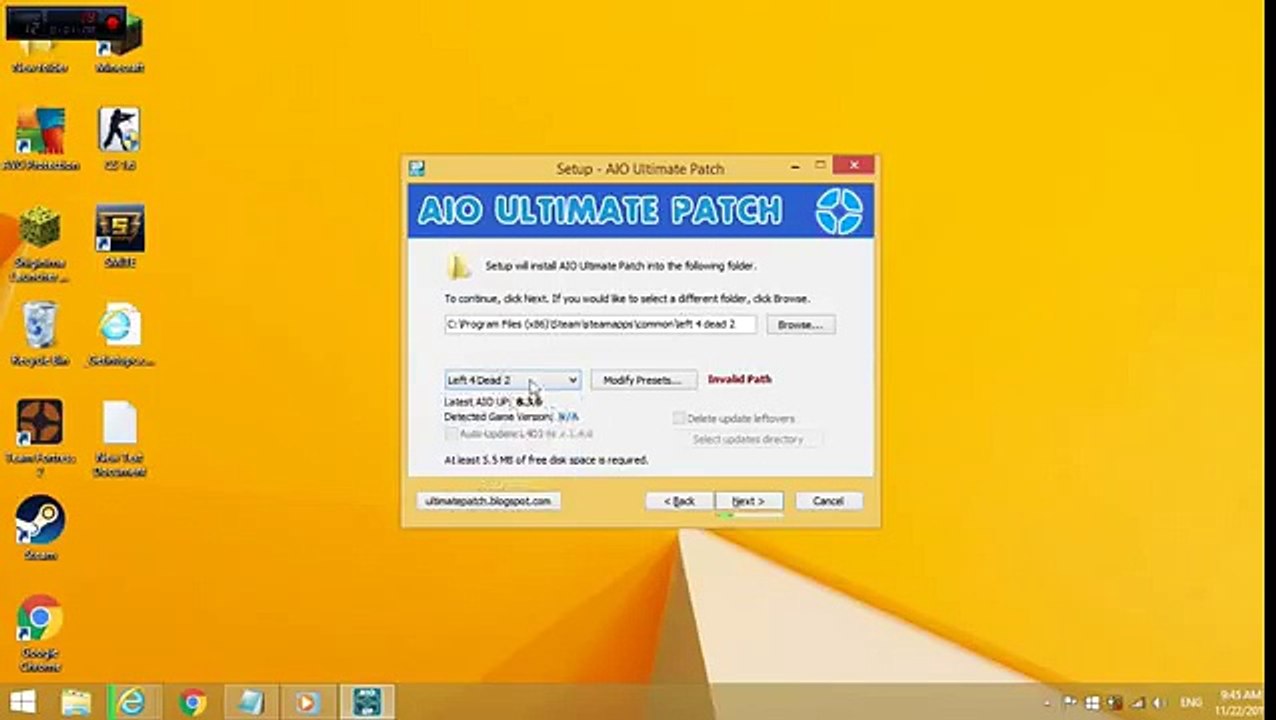
Task: Open the Windows Start button
Action: pos(22,702)
